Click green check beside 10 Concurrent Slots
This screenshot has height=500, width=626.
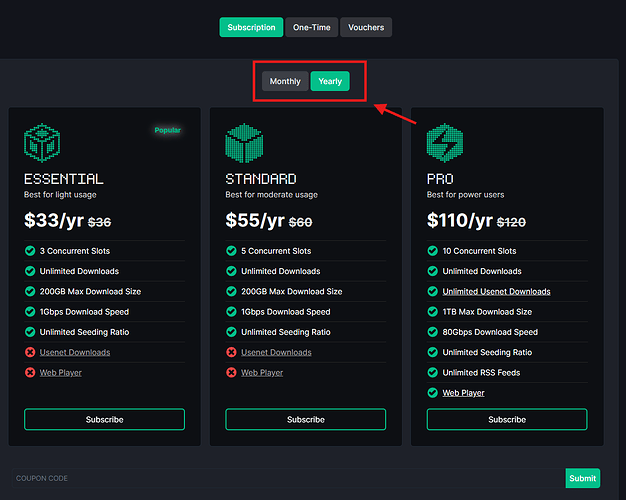pyautogui.click(x=432, y=251)
